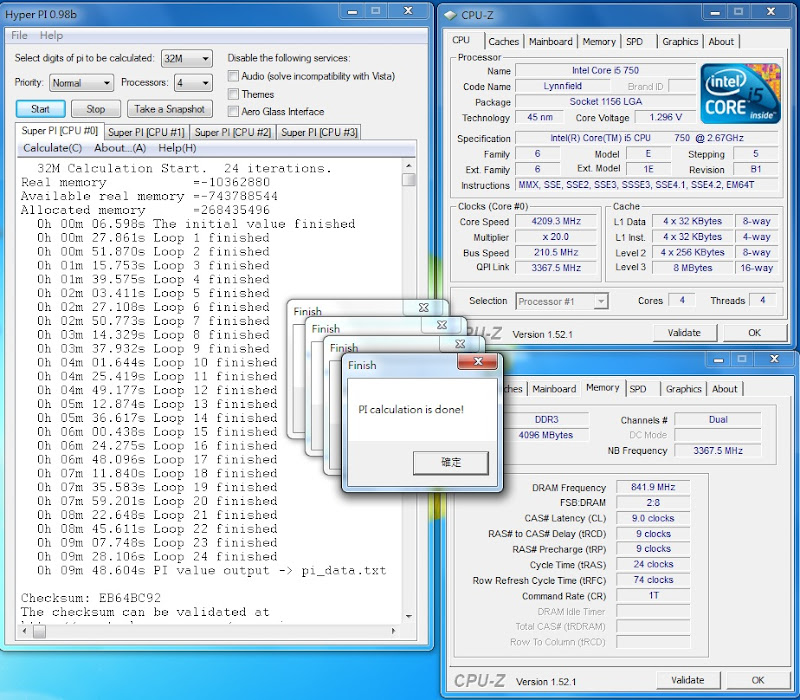Check Aero Glass Interface option
Image resolution: width=800 pixels, height=700 pixels.
(233, 111)
